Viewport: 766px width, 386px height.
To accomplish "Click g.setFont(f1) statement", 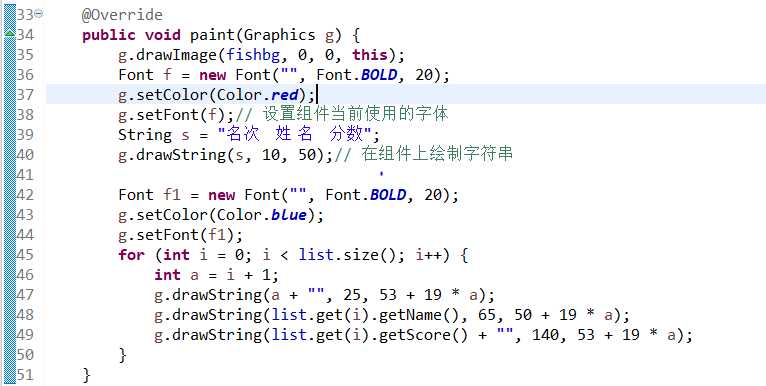I will point(180,235).
